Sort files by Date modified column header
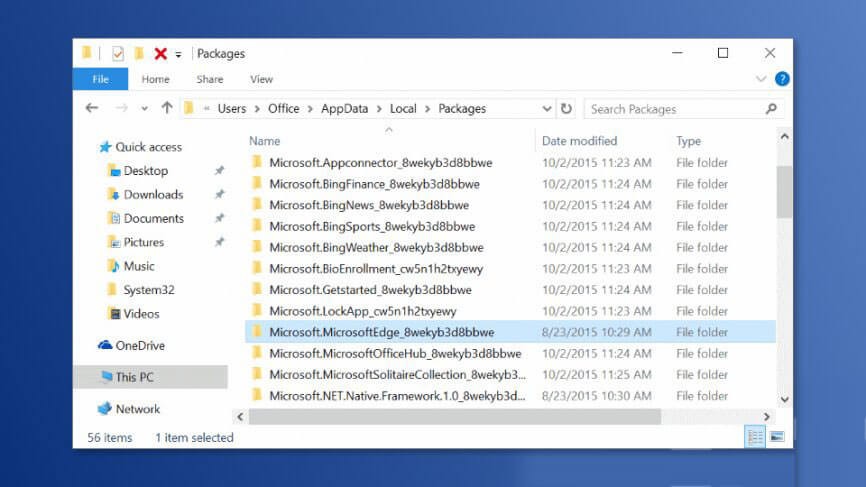This screenshot has width=866, height=487. click(580, 141)
